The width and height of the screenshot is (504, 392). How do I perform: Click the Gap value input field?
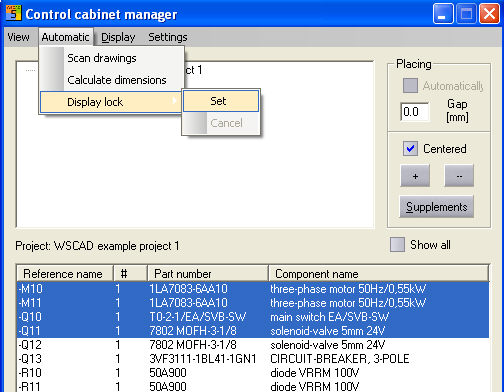[415, 112]
